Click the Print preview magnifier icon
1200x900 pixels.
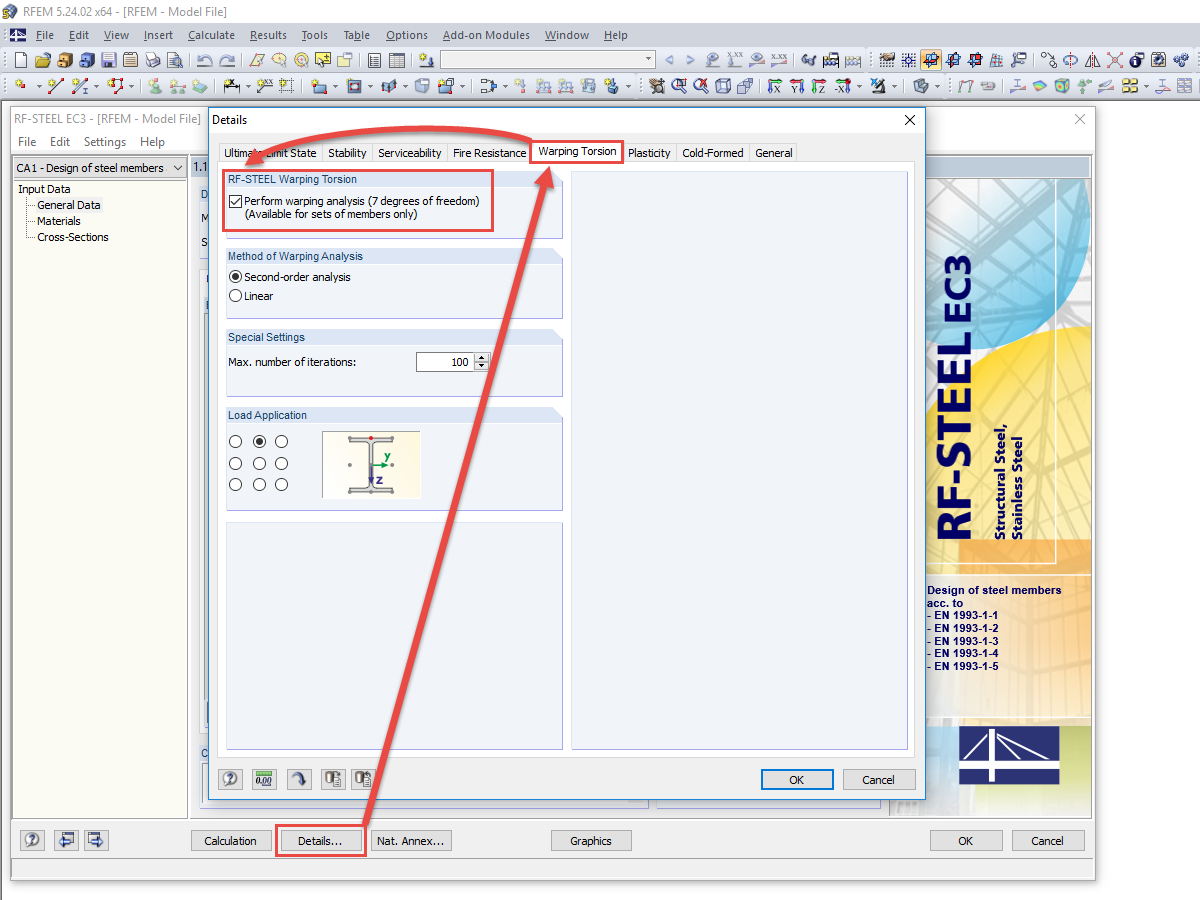pyautogui.click(x=175, y=60)
